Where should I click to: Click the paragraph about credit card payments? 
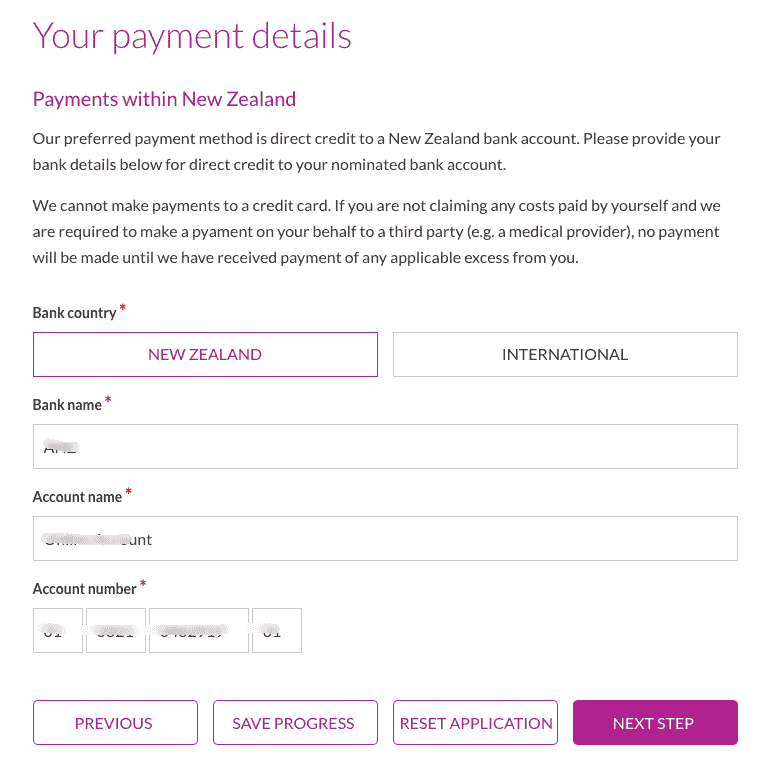click(376, 231)
